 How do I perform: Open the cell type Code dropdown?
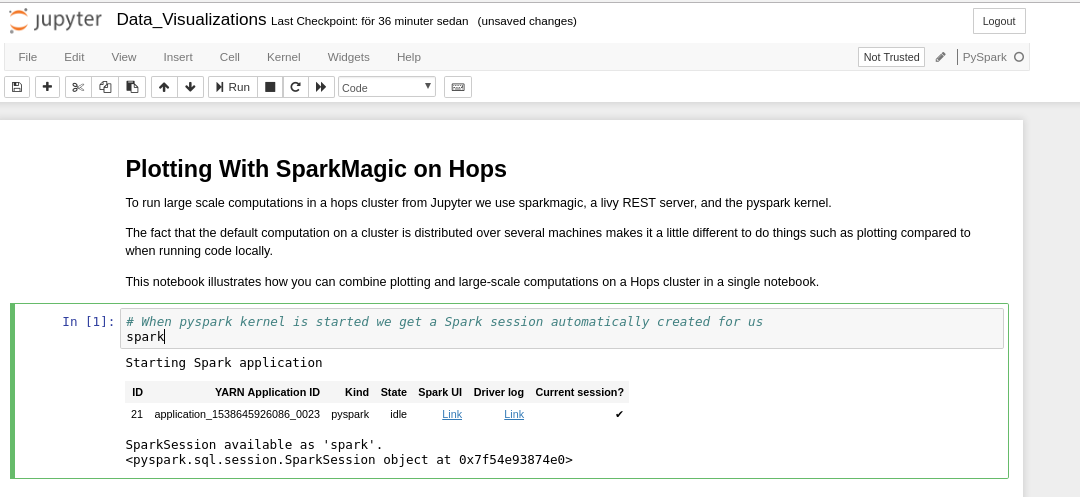point(387,87)
